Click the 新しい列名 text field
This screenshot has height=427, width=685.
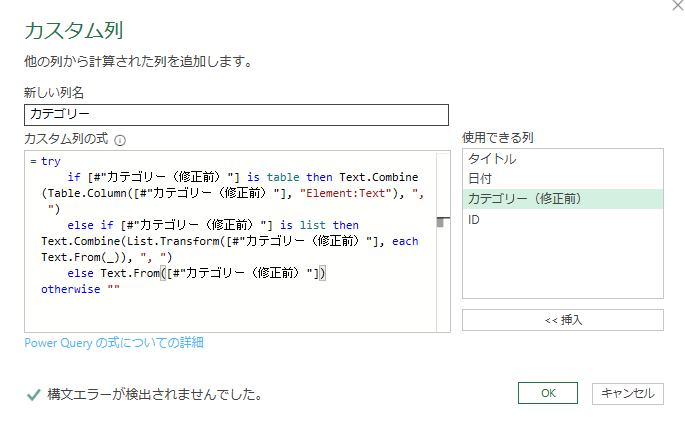[236, 115]
